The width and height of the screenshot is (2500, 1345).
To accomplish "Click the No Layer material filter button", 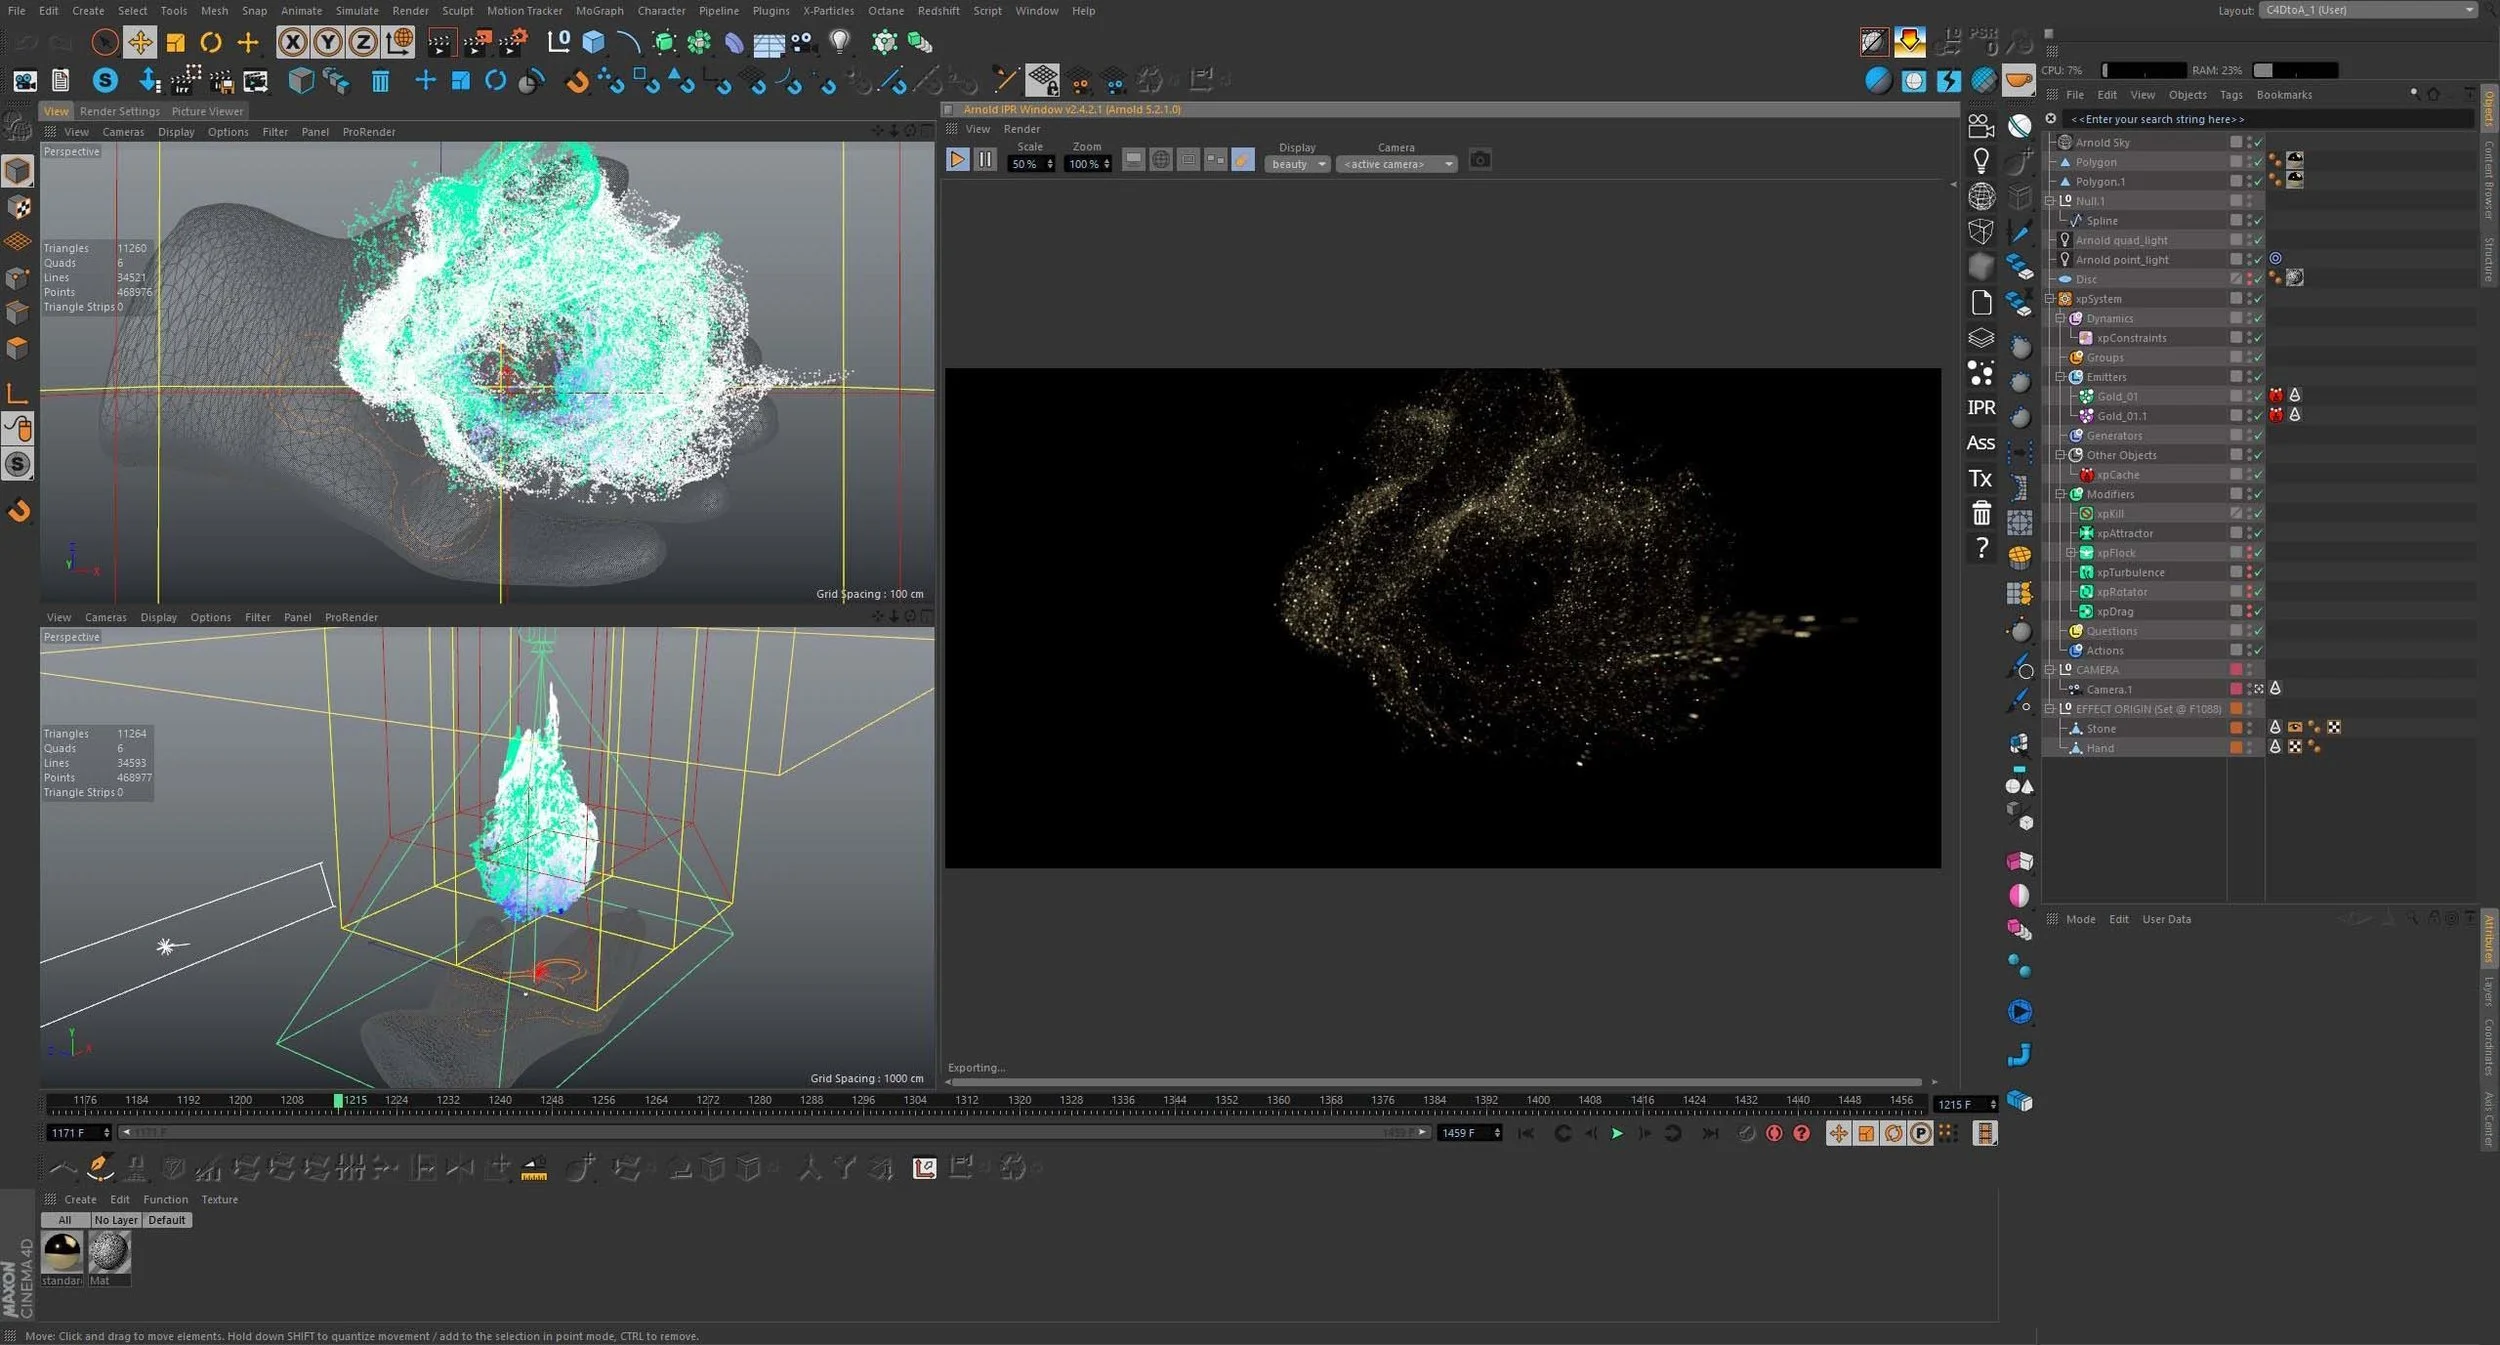I will coord(116,1220).
